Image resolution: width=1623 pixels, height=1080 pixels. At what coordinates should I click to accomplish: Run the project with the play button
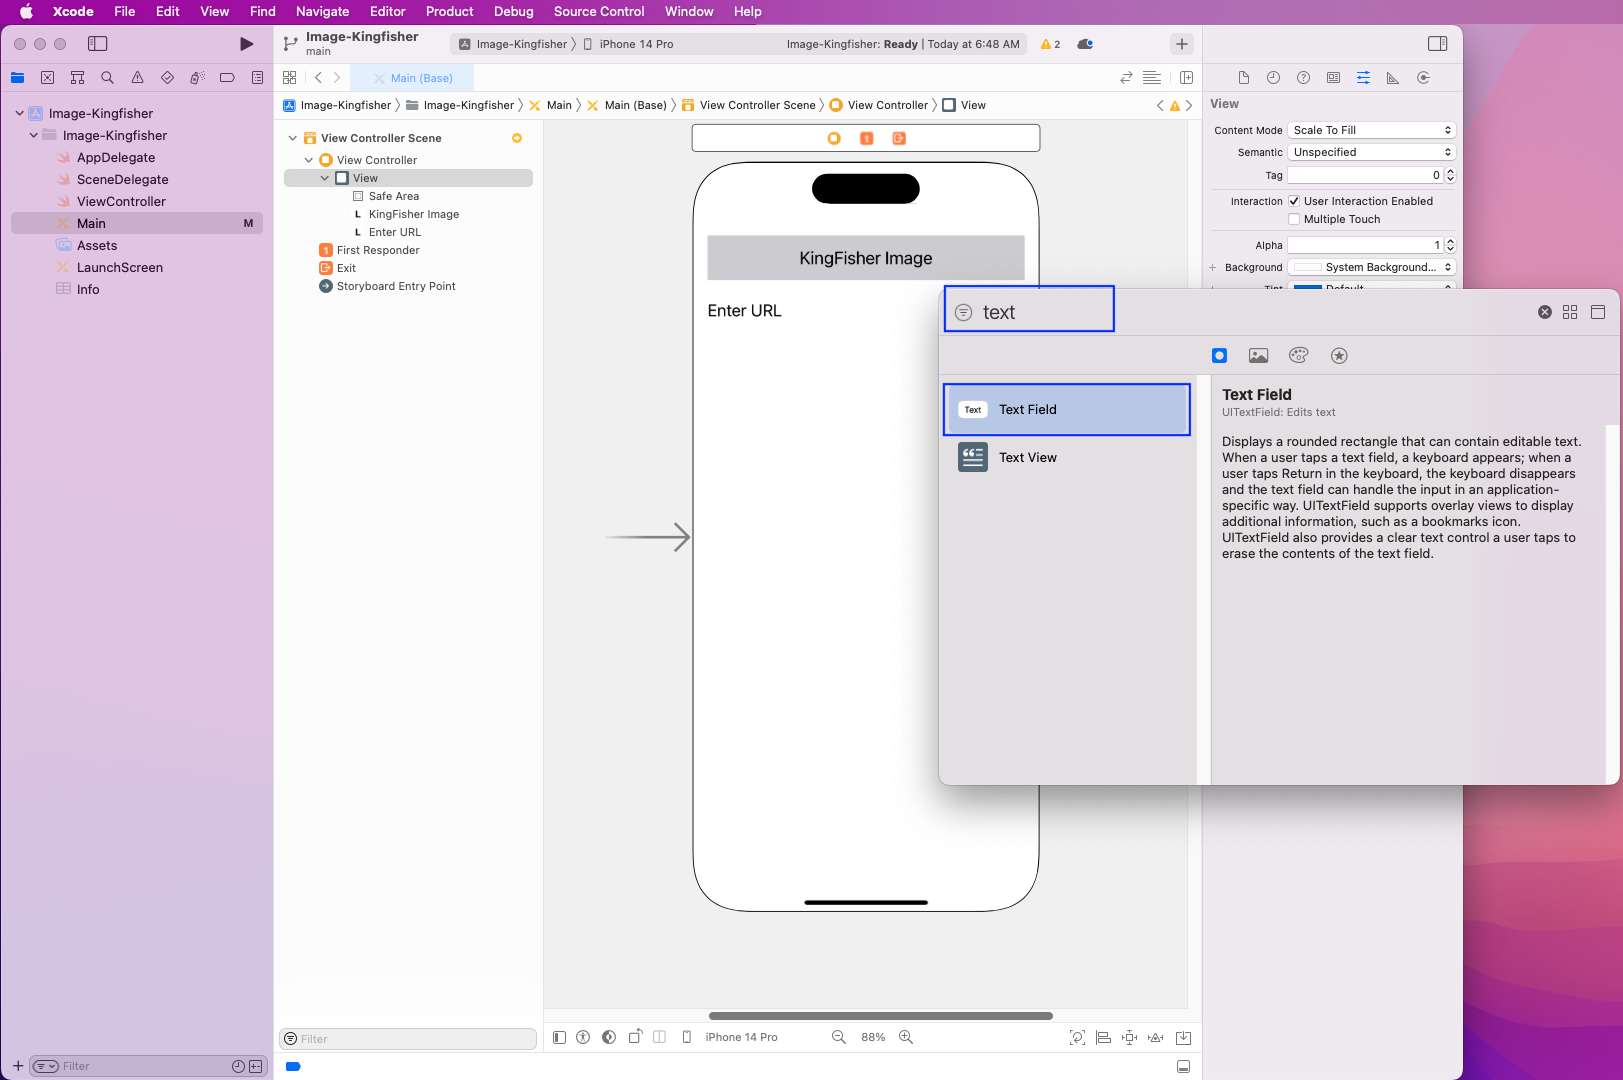tap(246, 44)
